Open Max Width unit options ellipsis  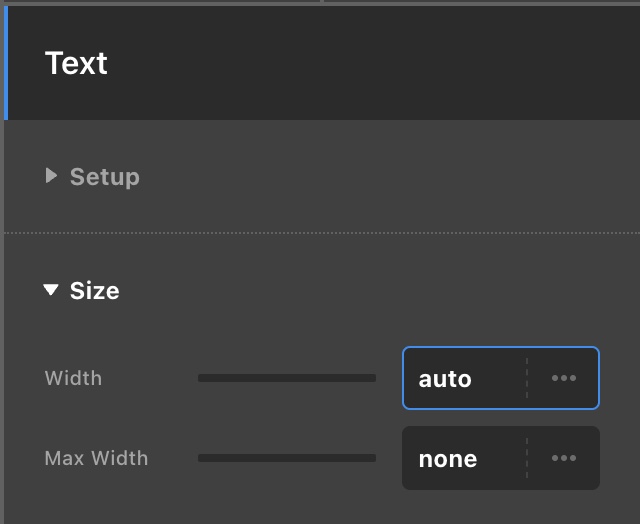(564, 459)
